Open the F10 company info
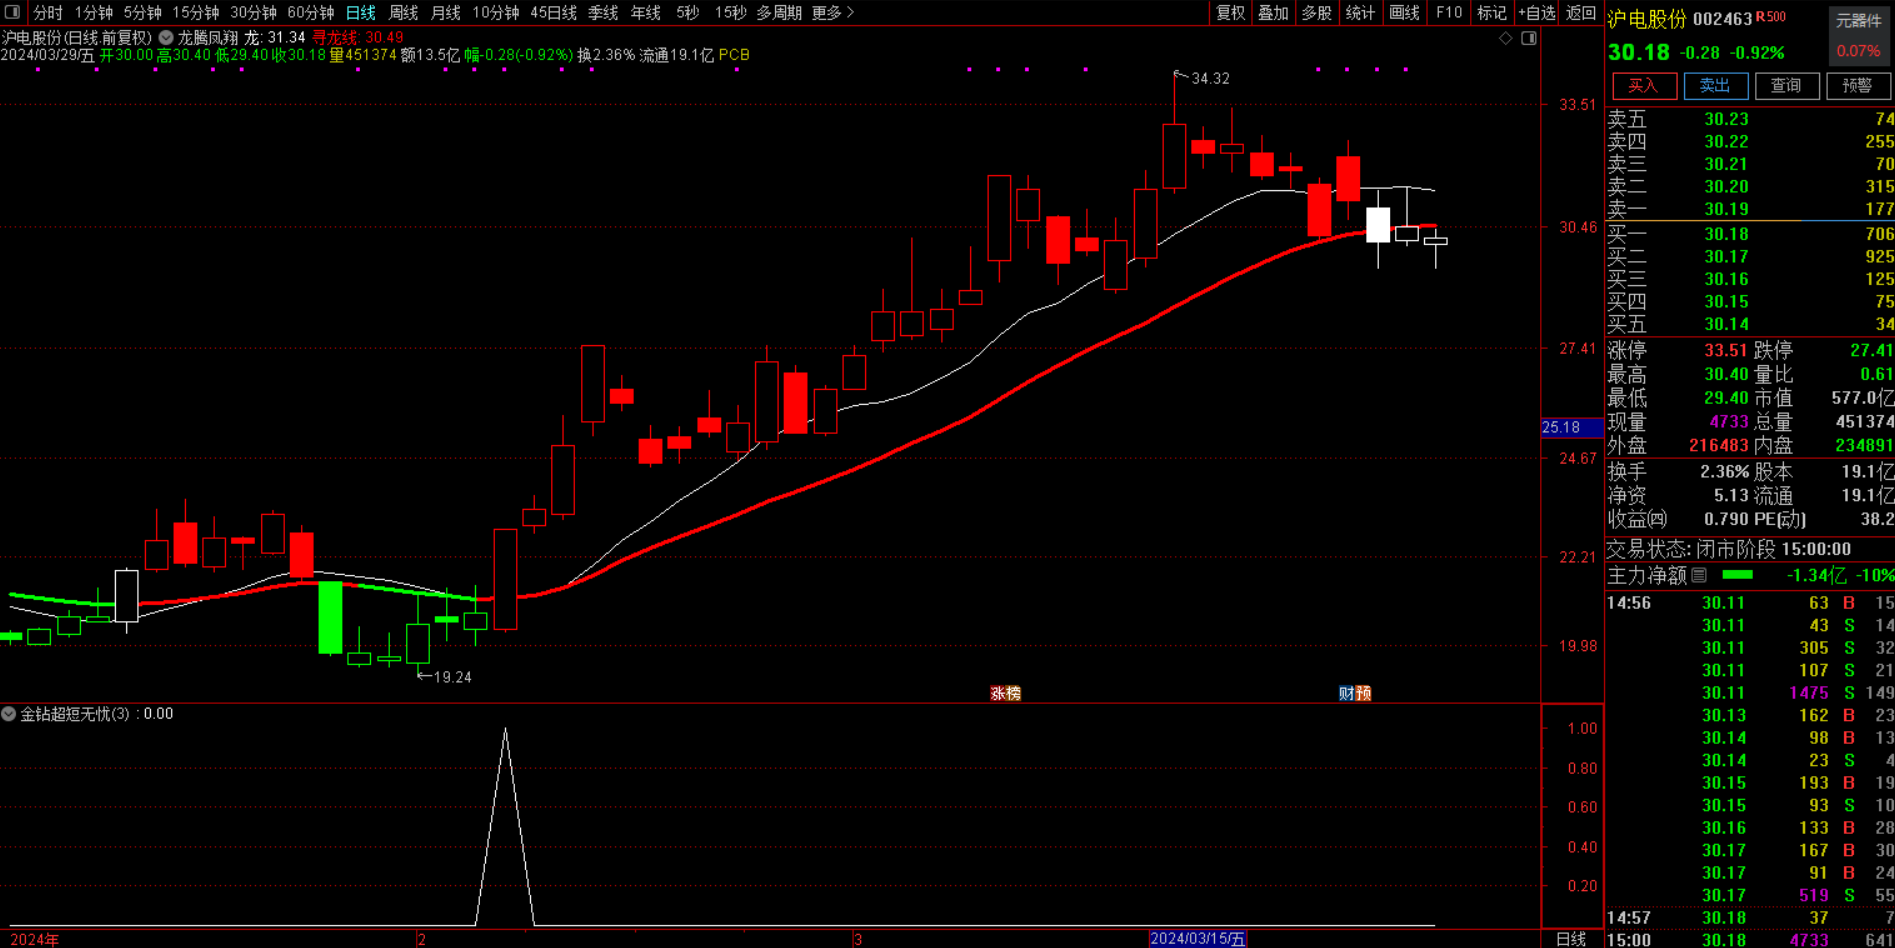This screenshot has height=948, width=1895. pyautogui.click(x=1448, y=12)
